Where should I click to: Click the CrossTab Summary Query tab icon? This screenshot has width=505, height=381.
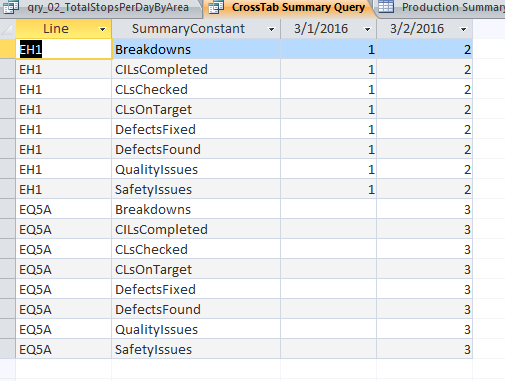(x=216, y=7)
